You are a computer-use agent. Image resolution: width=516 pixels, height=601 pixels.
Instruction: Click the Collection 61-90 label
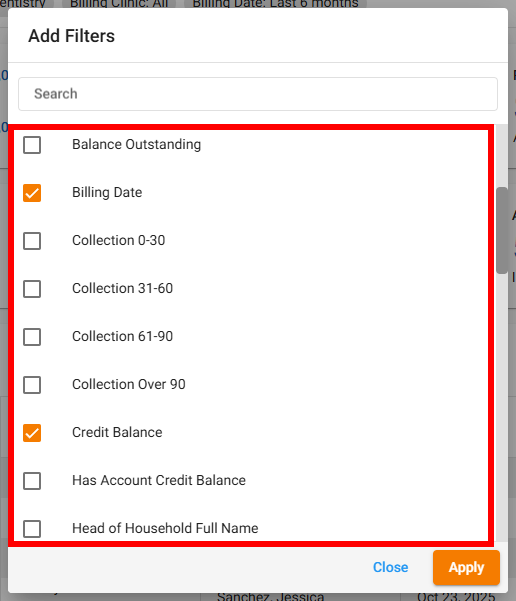122,336
